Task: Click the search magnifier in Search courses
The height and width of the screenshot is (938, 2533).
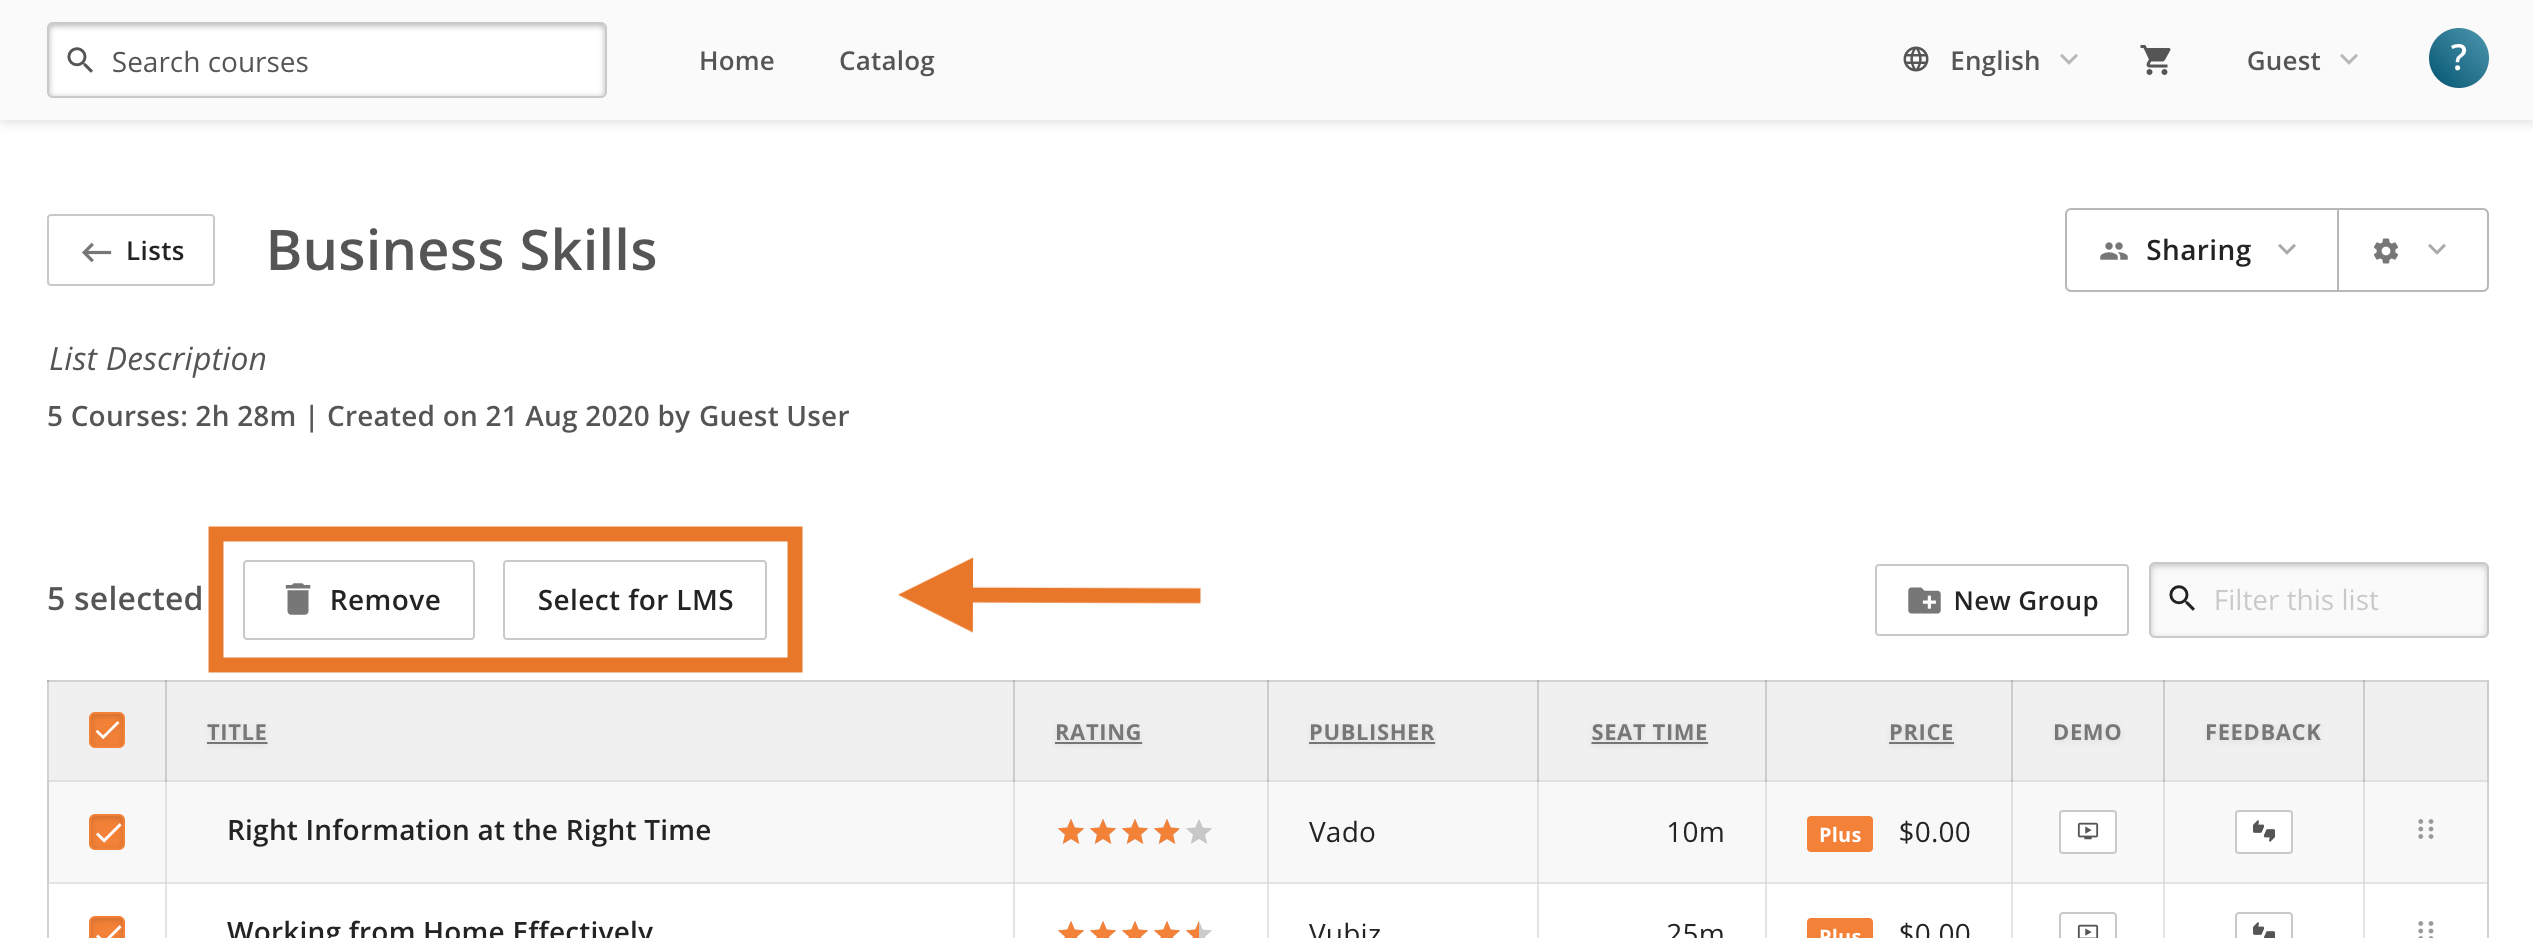Action: click(80, 60)
